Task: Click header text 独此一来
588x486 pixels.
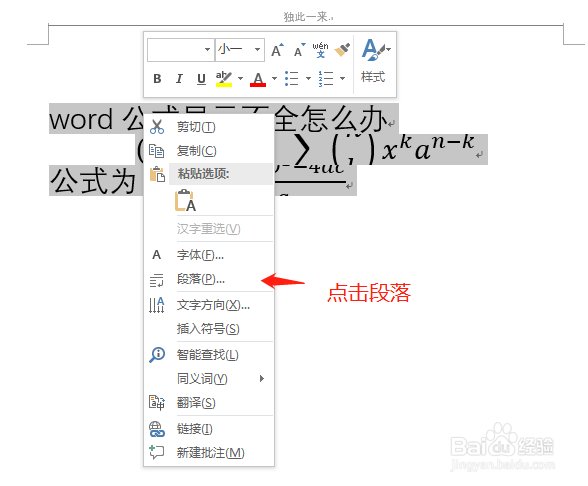Action: coord(305,17)
